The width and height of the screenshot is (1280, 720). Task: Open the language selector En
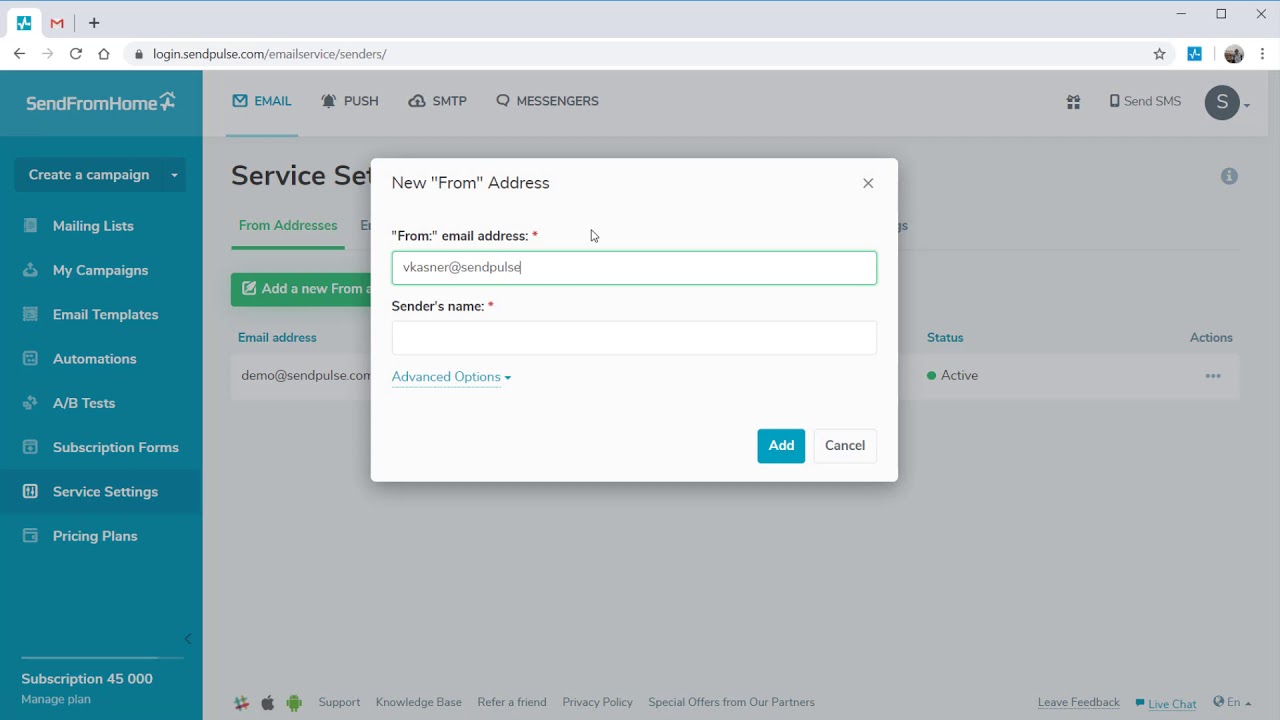pyautogui.click(x=1232, y=703)
